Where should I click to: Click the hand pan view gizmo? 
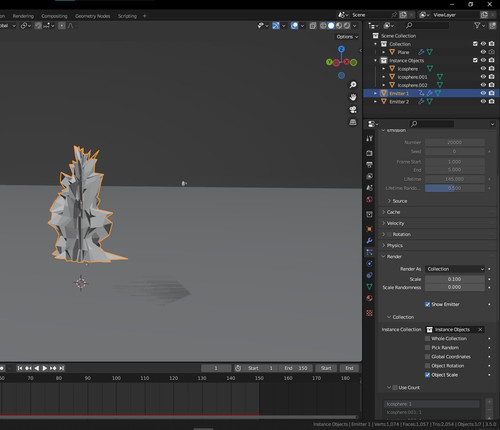pyautogui.click(x=353, y=97)
